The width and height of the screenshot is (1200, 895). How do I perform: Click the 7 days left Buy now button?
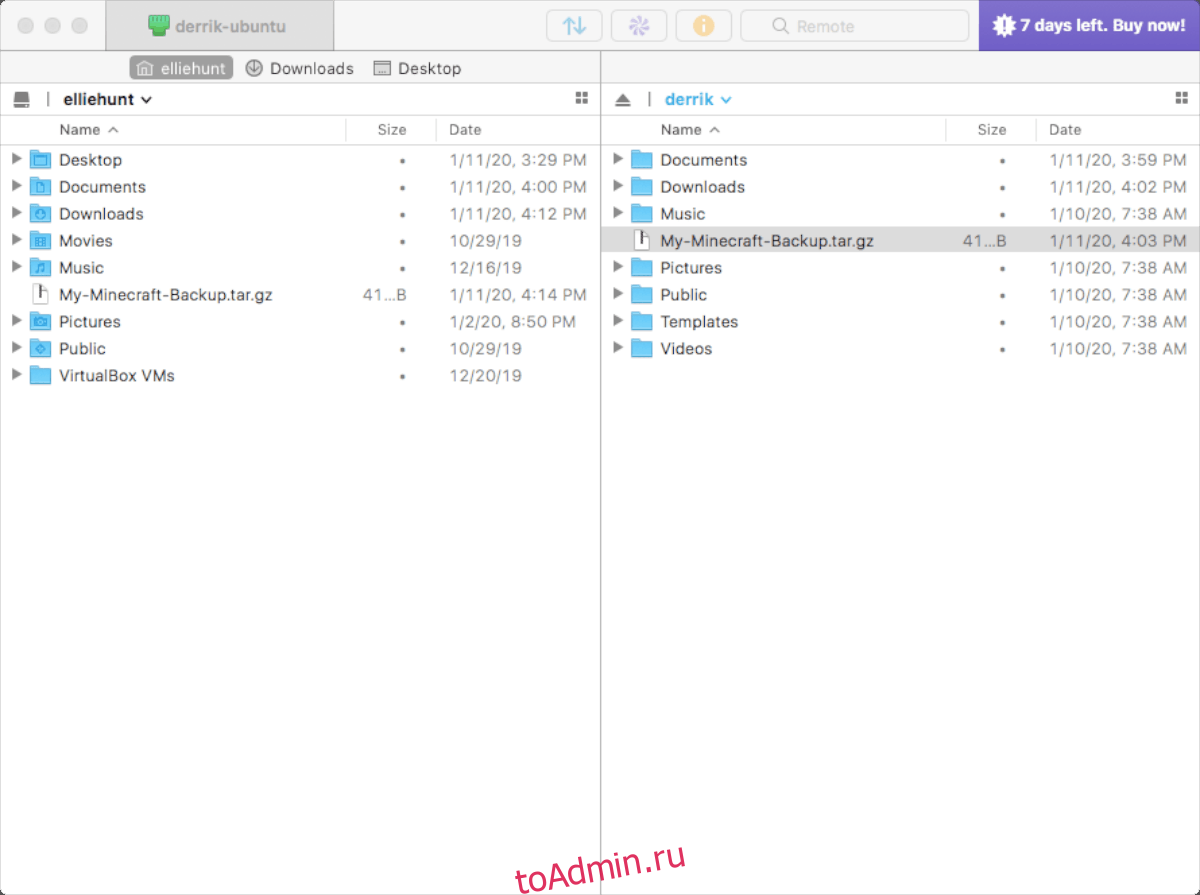click(x=1089, y=26)
